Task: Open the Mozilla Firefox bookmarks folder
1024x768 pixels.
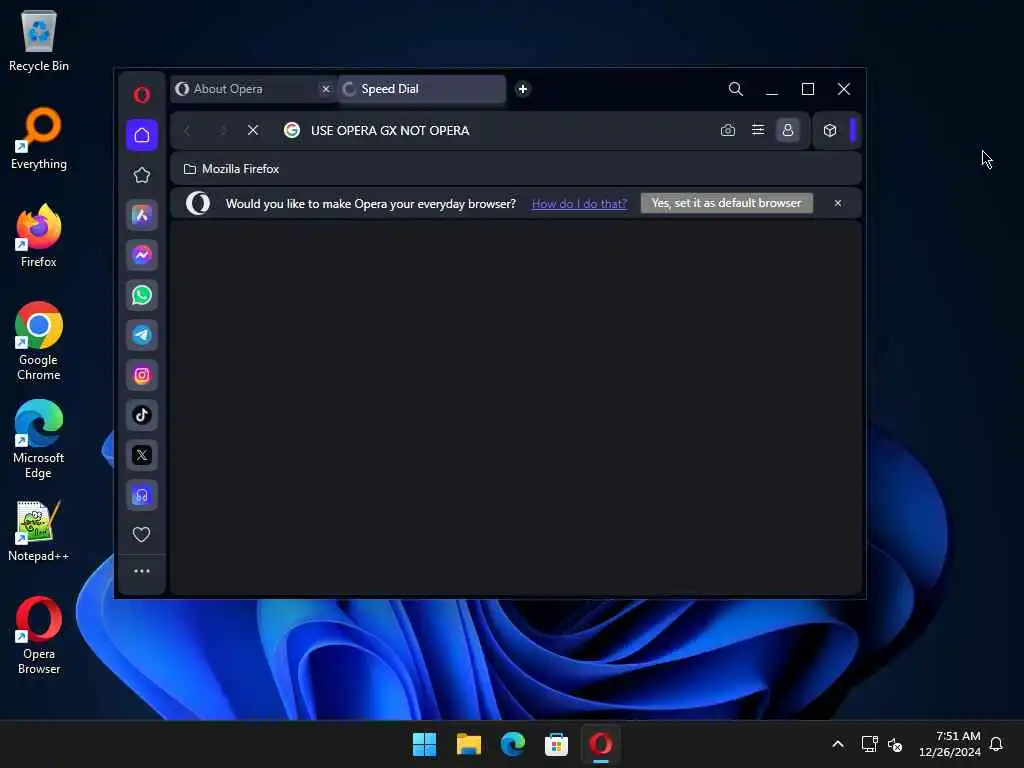Action: (231, 169)
